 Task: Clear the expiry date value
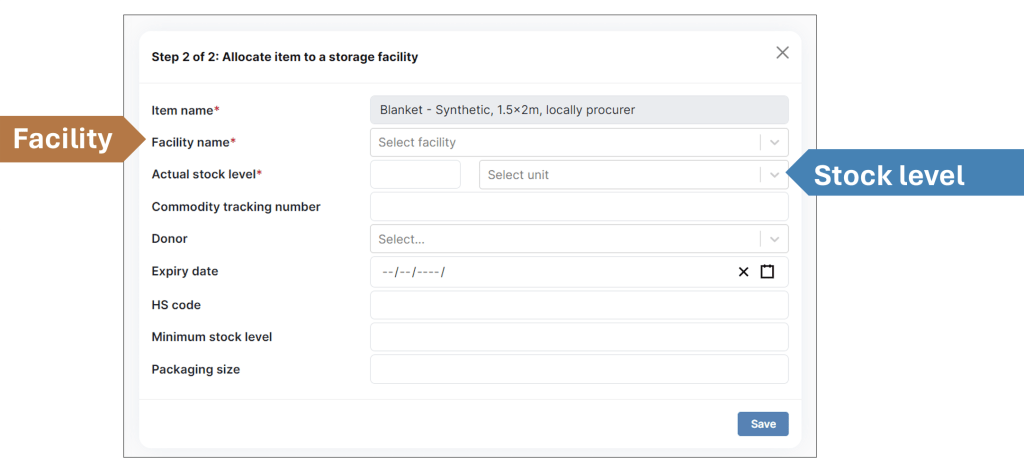point(743,272)
